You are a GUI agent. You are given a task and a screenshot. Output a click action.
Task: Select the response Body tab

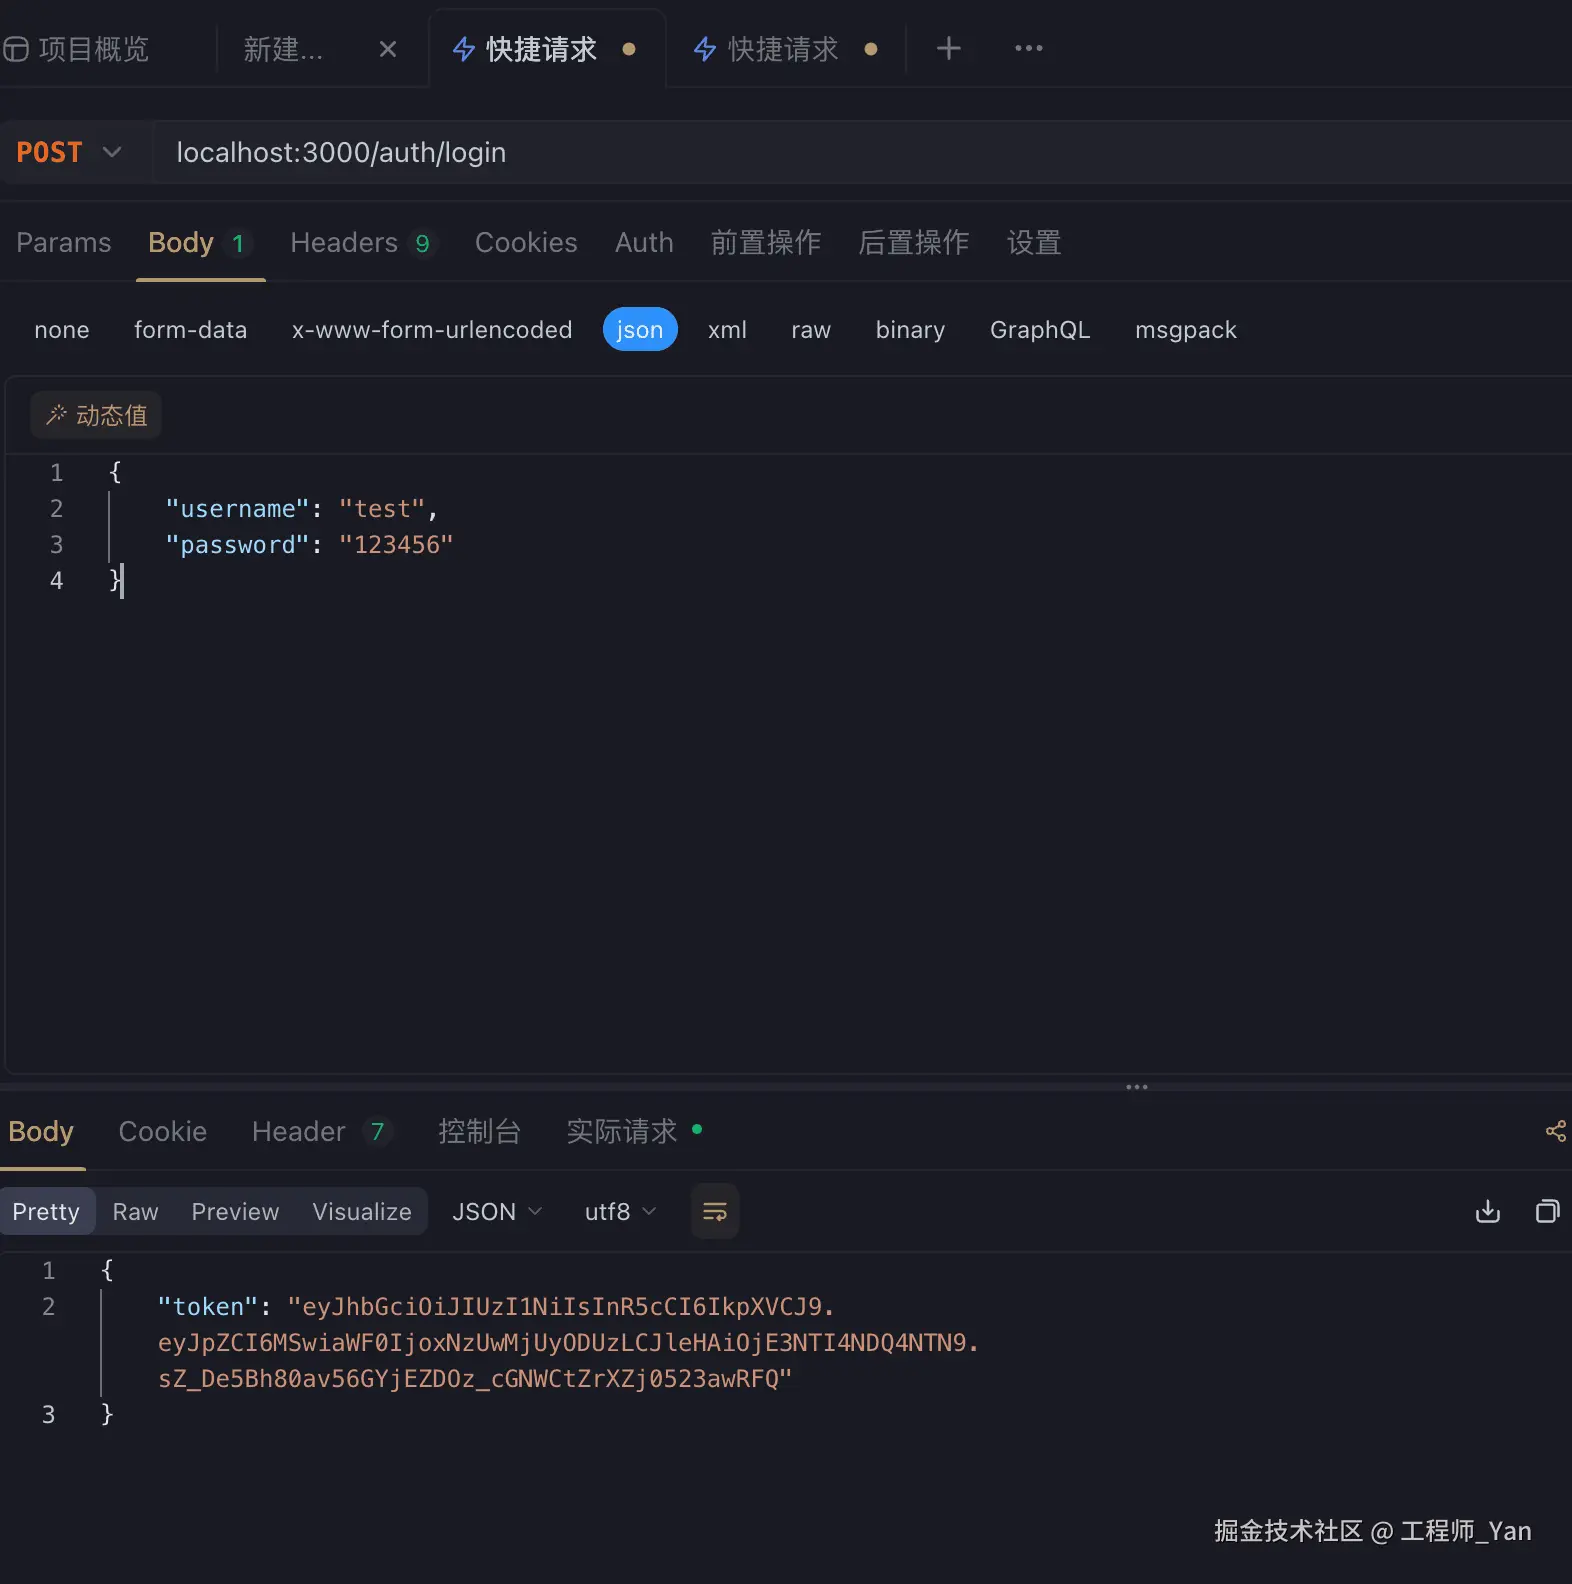41,1132
